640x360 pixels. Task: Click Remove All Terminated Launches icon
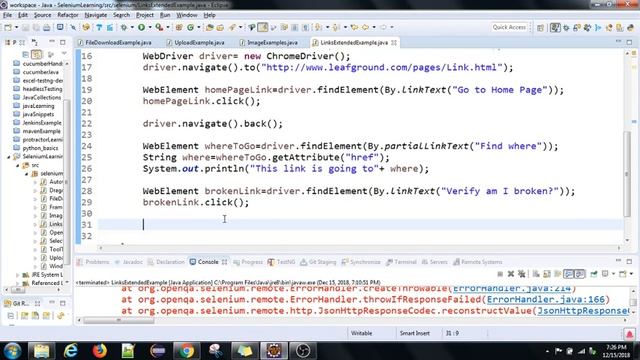(521, 274)
